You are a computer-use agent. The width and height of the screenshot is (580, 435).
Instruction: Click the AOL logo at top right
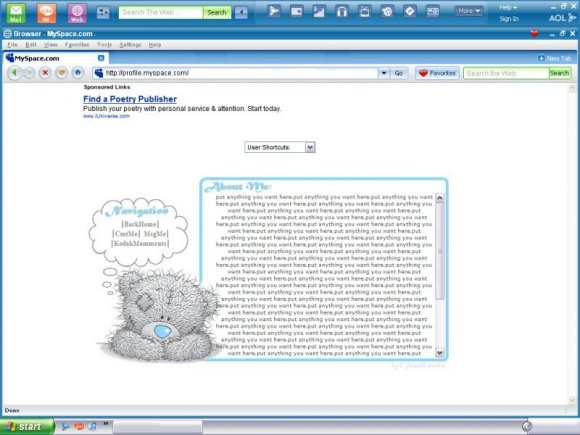(x=562, y=18)
